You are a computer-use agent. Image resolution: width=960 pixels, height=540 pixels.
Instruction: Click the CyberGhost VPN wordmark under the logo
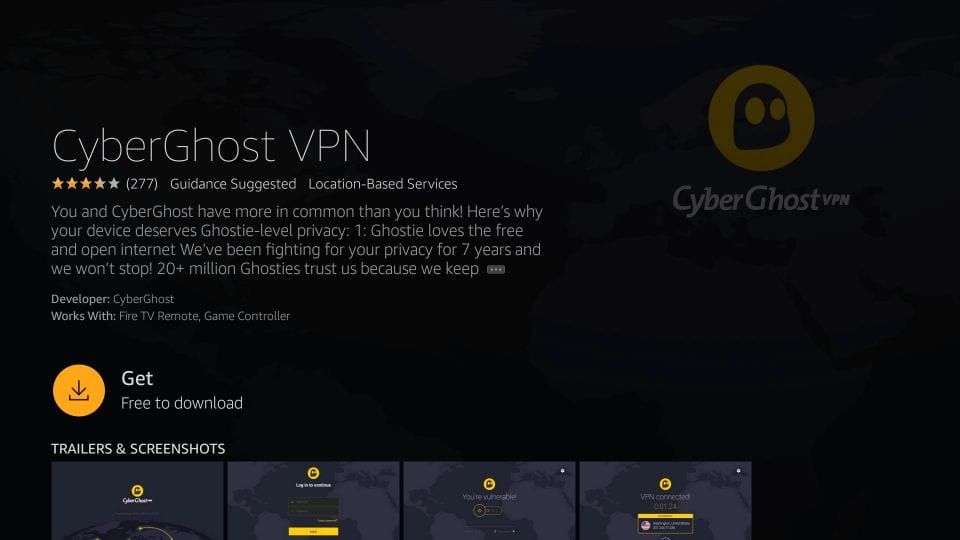point(761,200)
